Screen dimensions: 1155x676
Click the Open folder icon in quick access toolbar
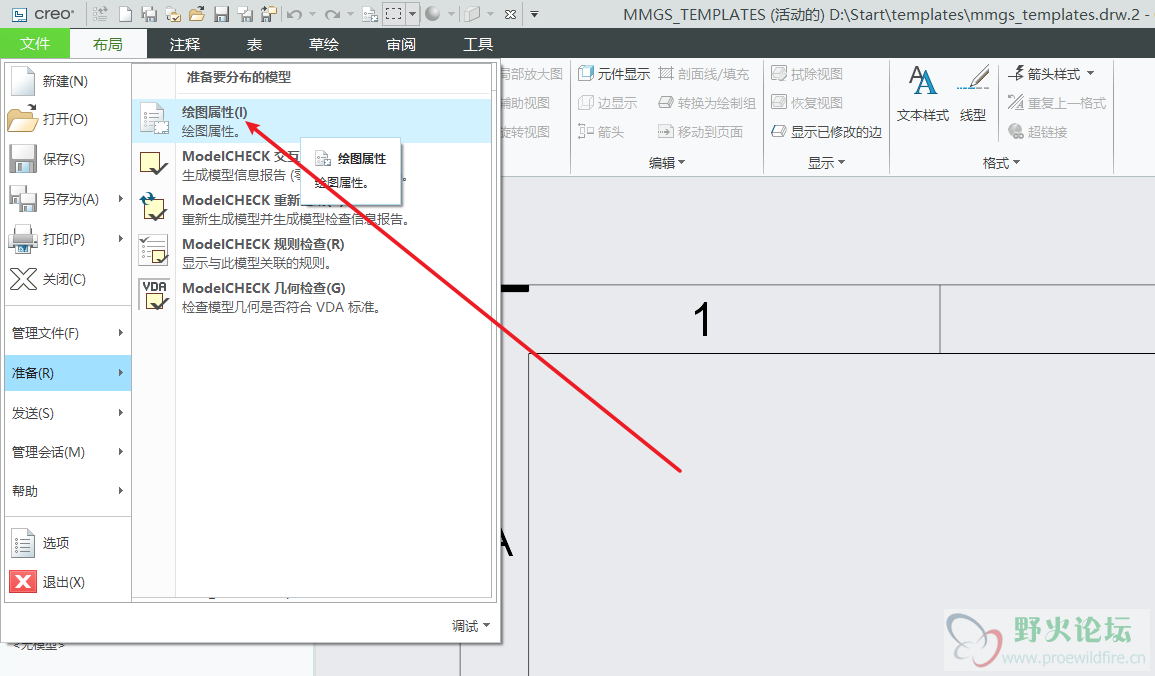pyautogui.click(x=197, y=13)
